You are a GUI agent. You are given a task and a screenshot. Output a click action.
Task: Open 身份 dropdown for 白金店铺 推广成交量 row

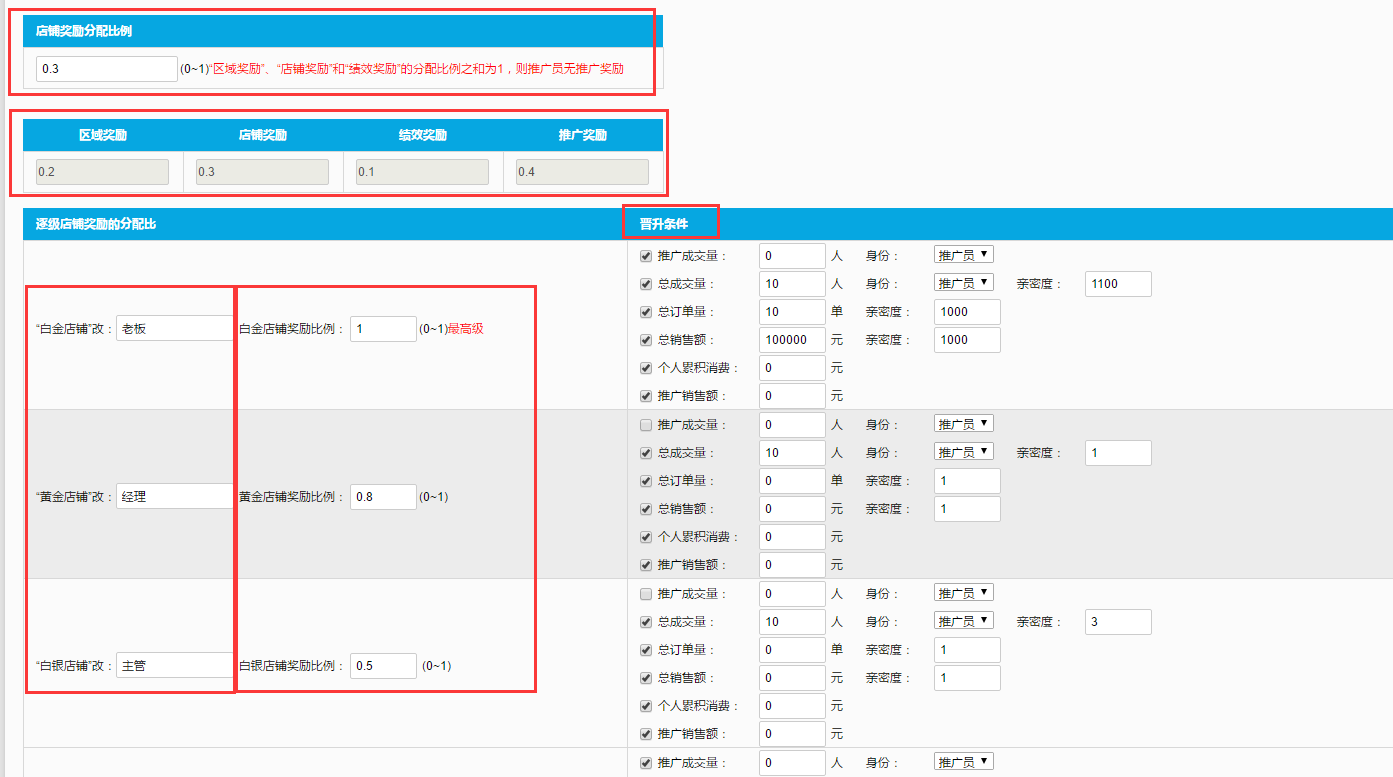pos(963,255)
